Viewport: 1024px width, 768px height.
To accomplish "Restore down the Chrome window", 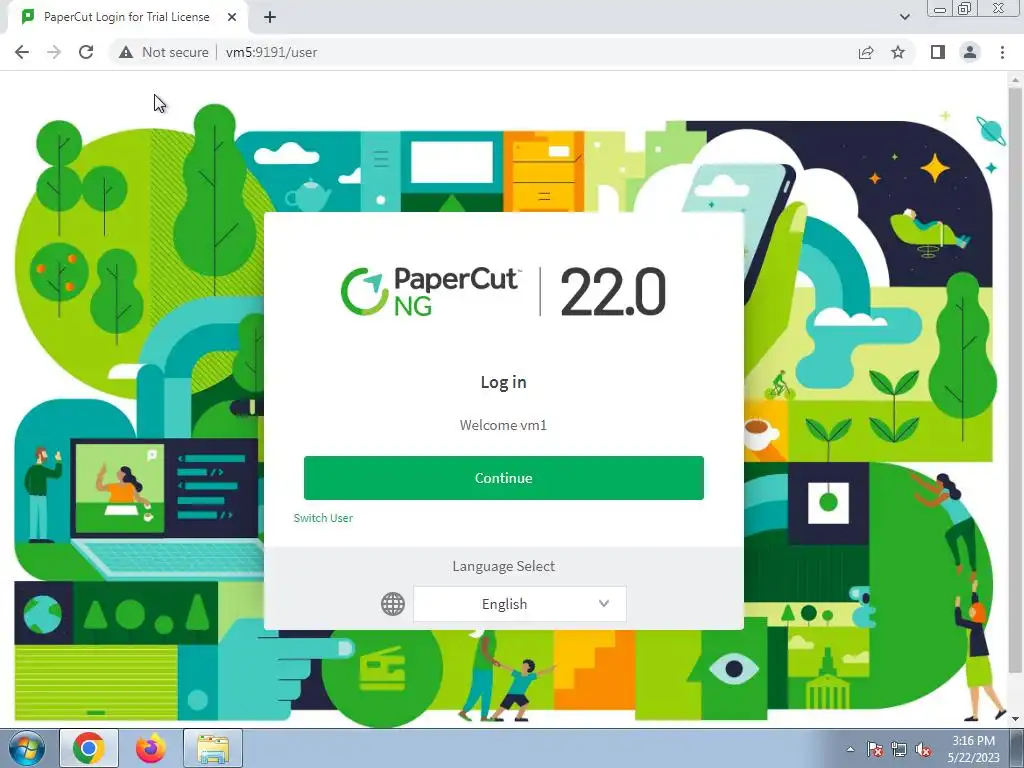I will [965, 8].
